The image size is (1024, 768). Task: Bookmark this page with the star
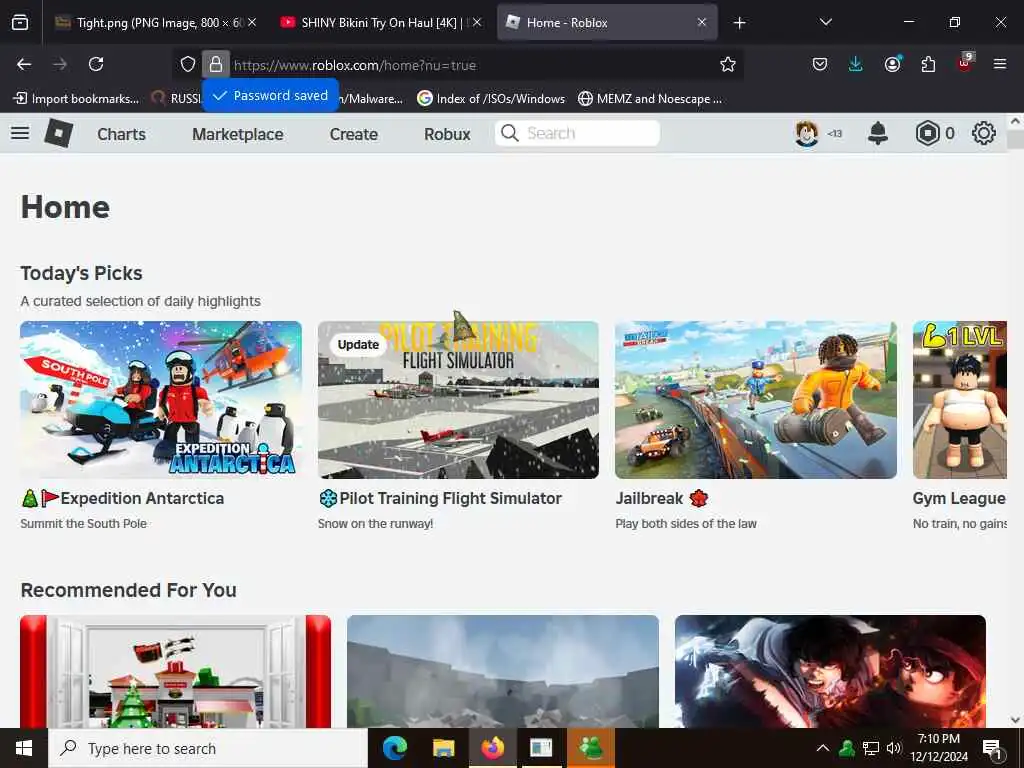tap(728, 64)
